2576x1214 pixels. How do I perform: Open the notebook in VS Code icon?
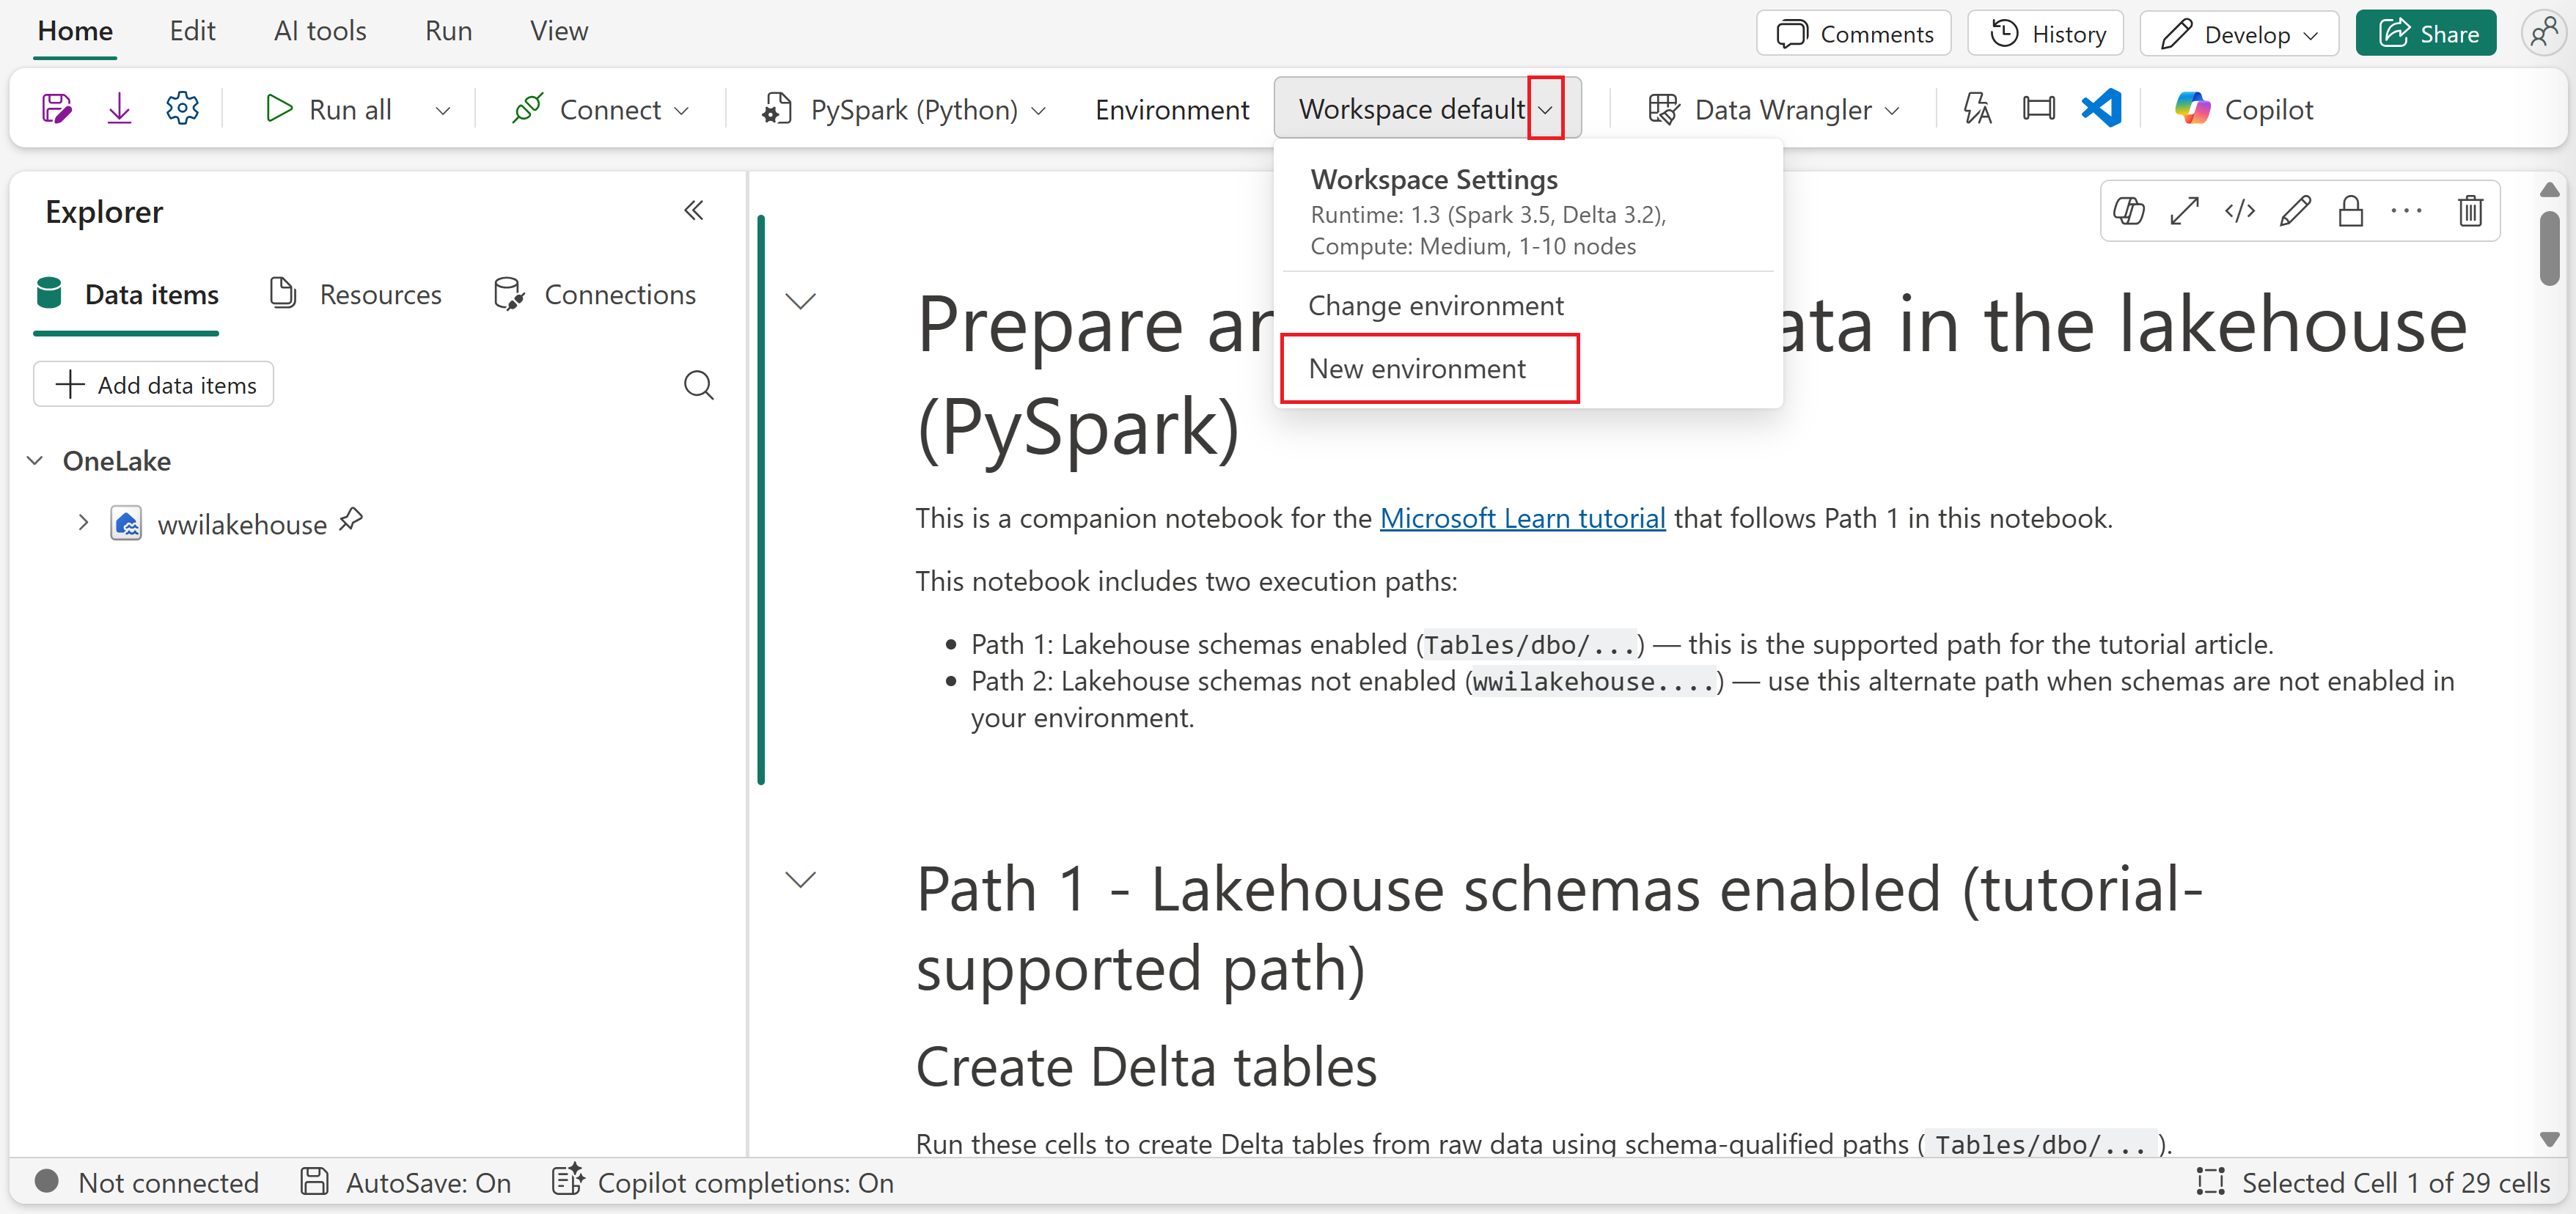tap(2101, 108)
